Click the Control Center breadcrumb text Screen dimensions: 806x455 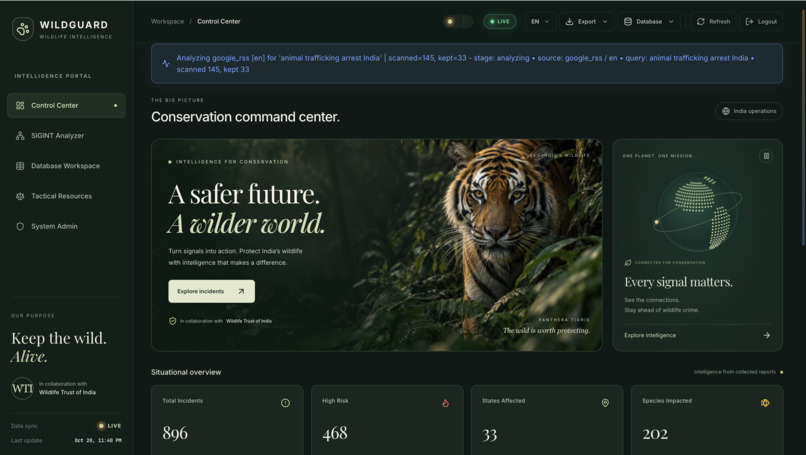click(218, 22)
